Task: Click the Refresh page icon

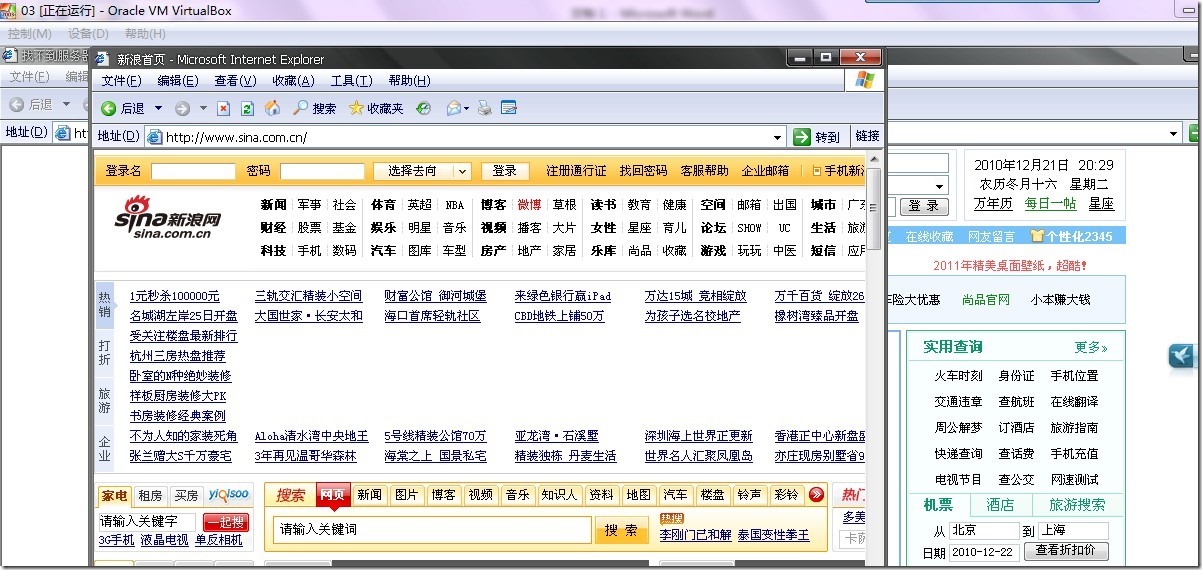Action: [x=247, y=108]
